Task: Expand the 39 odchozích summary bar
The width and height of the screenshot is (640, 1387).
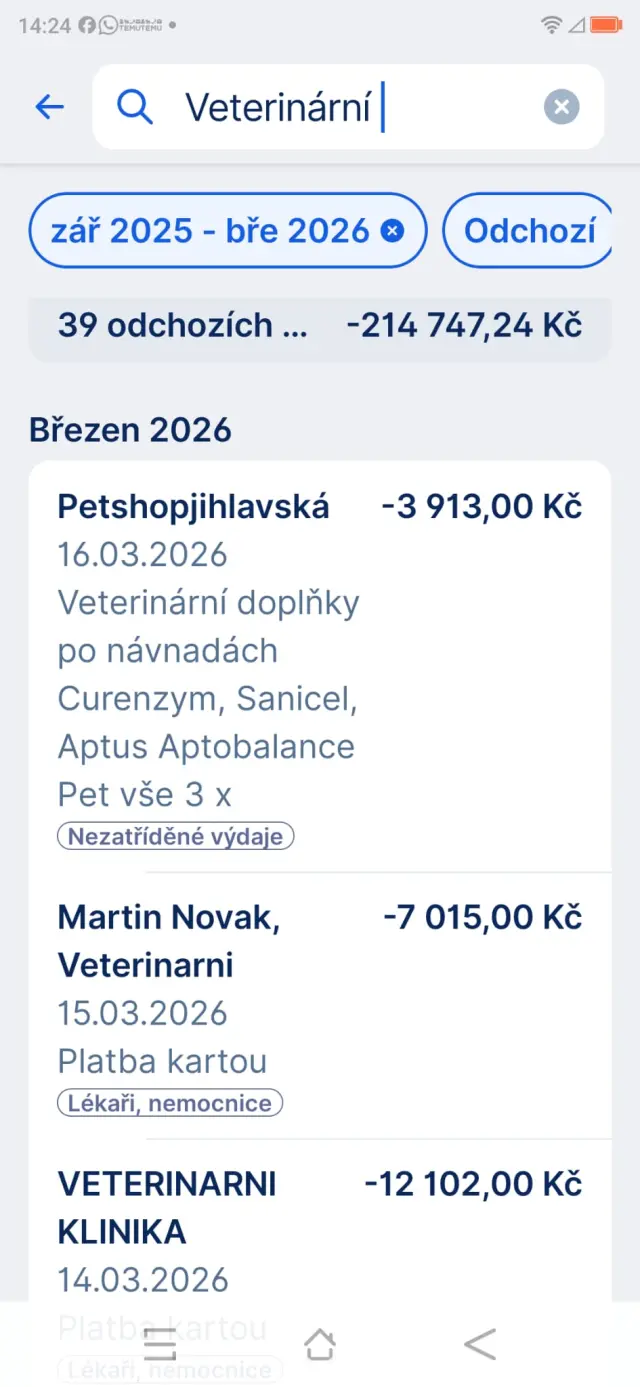Action: (x=319, y=326)
